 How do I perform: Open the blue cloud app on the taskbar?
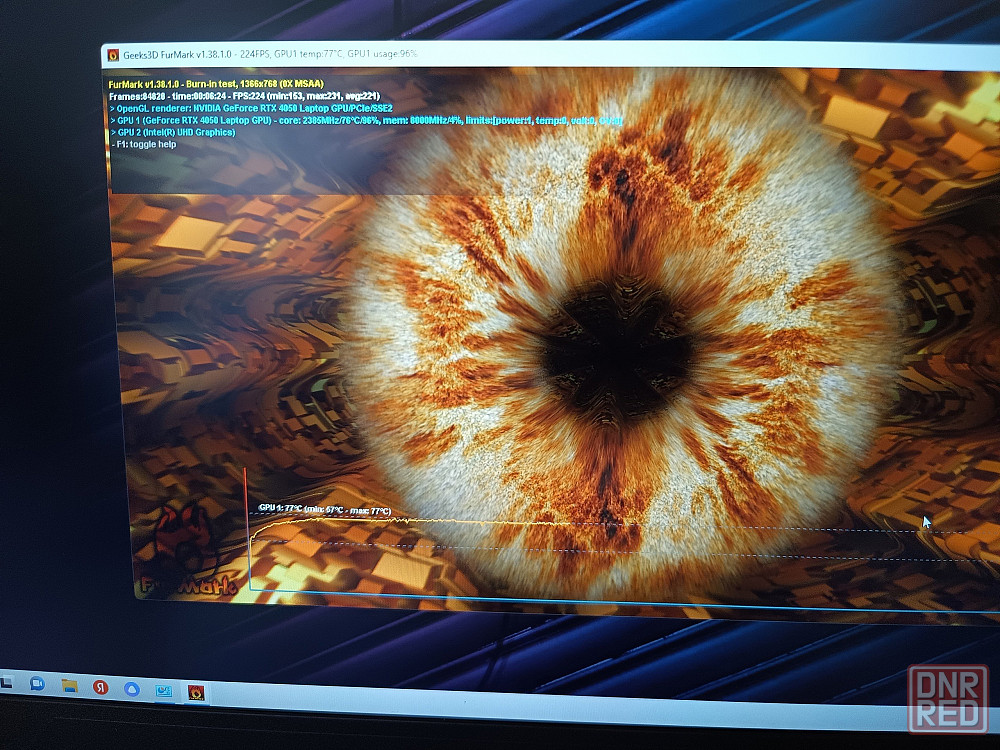pyautogui.click(x=131, y=689)
